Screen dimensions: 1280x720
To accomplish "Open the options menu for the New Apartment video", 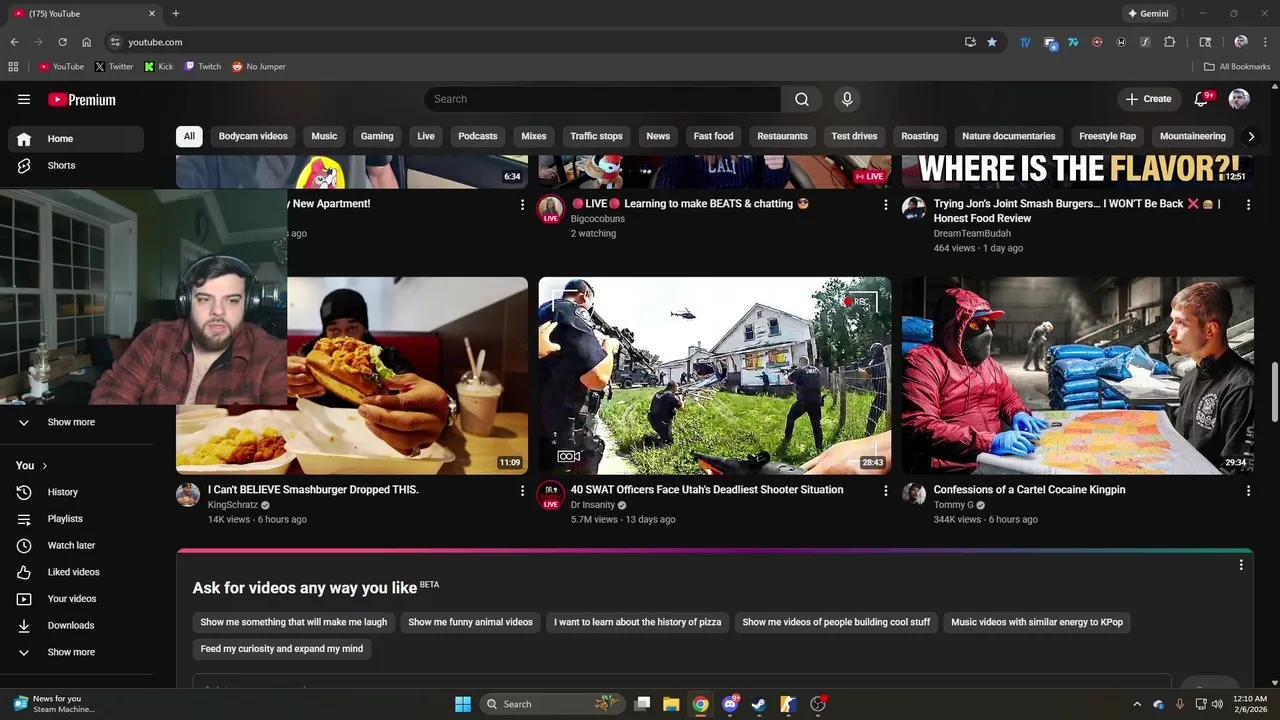I will pos(522,205).
